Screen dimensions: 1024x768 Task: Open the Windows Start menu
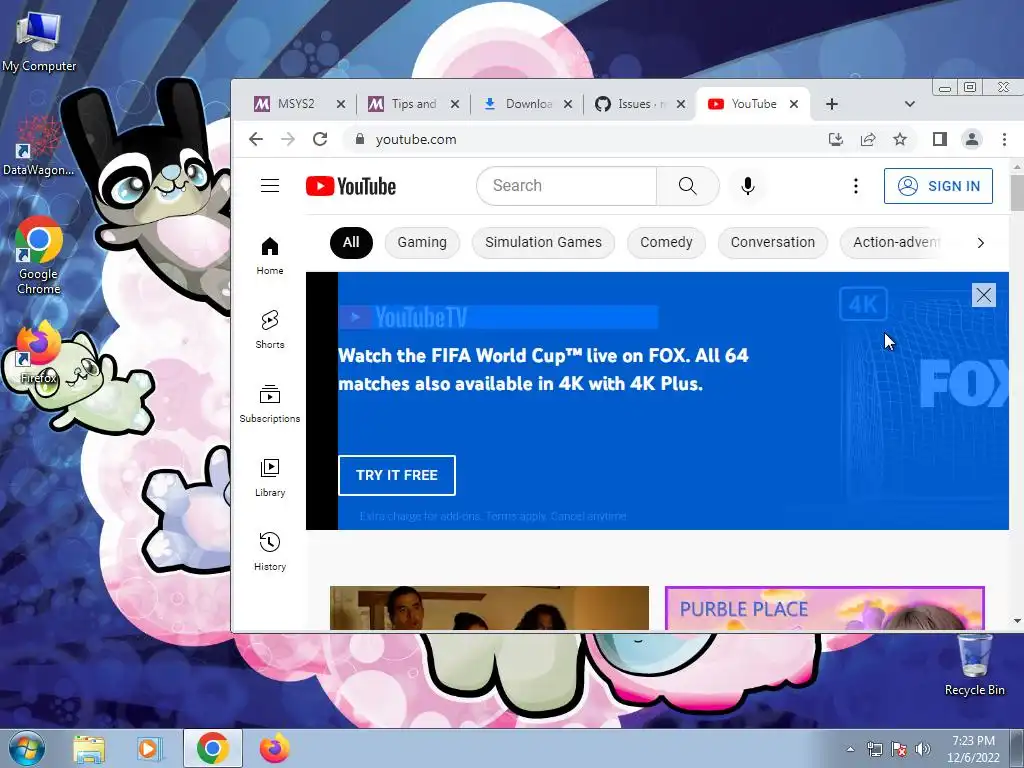(27, 748)
